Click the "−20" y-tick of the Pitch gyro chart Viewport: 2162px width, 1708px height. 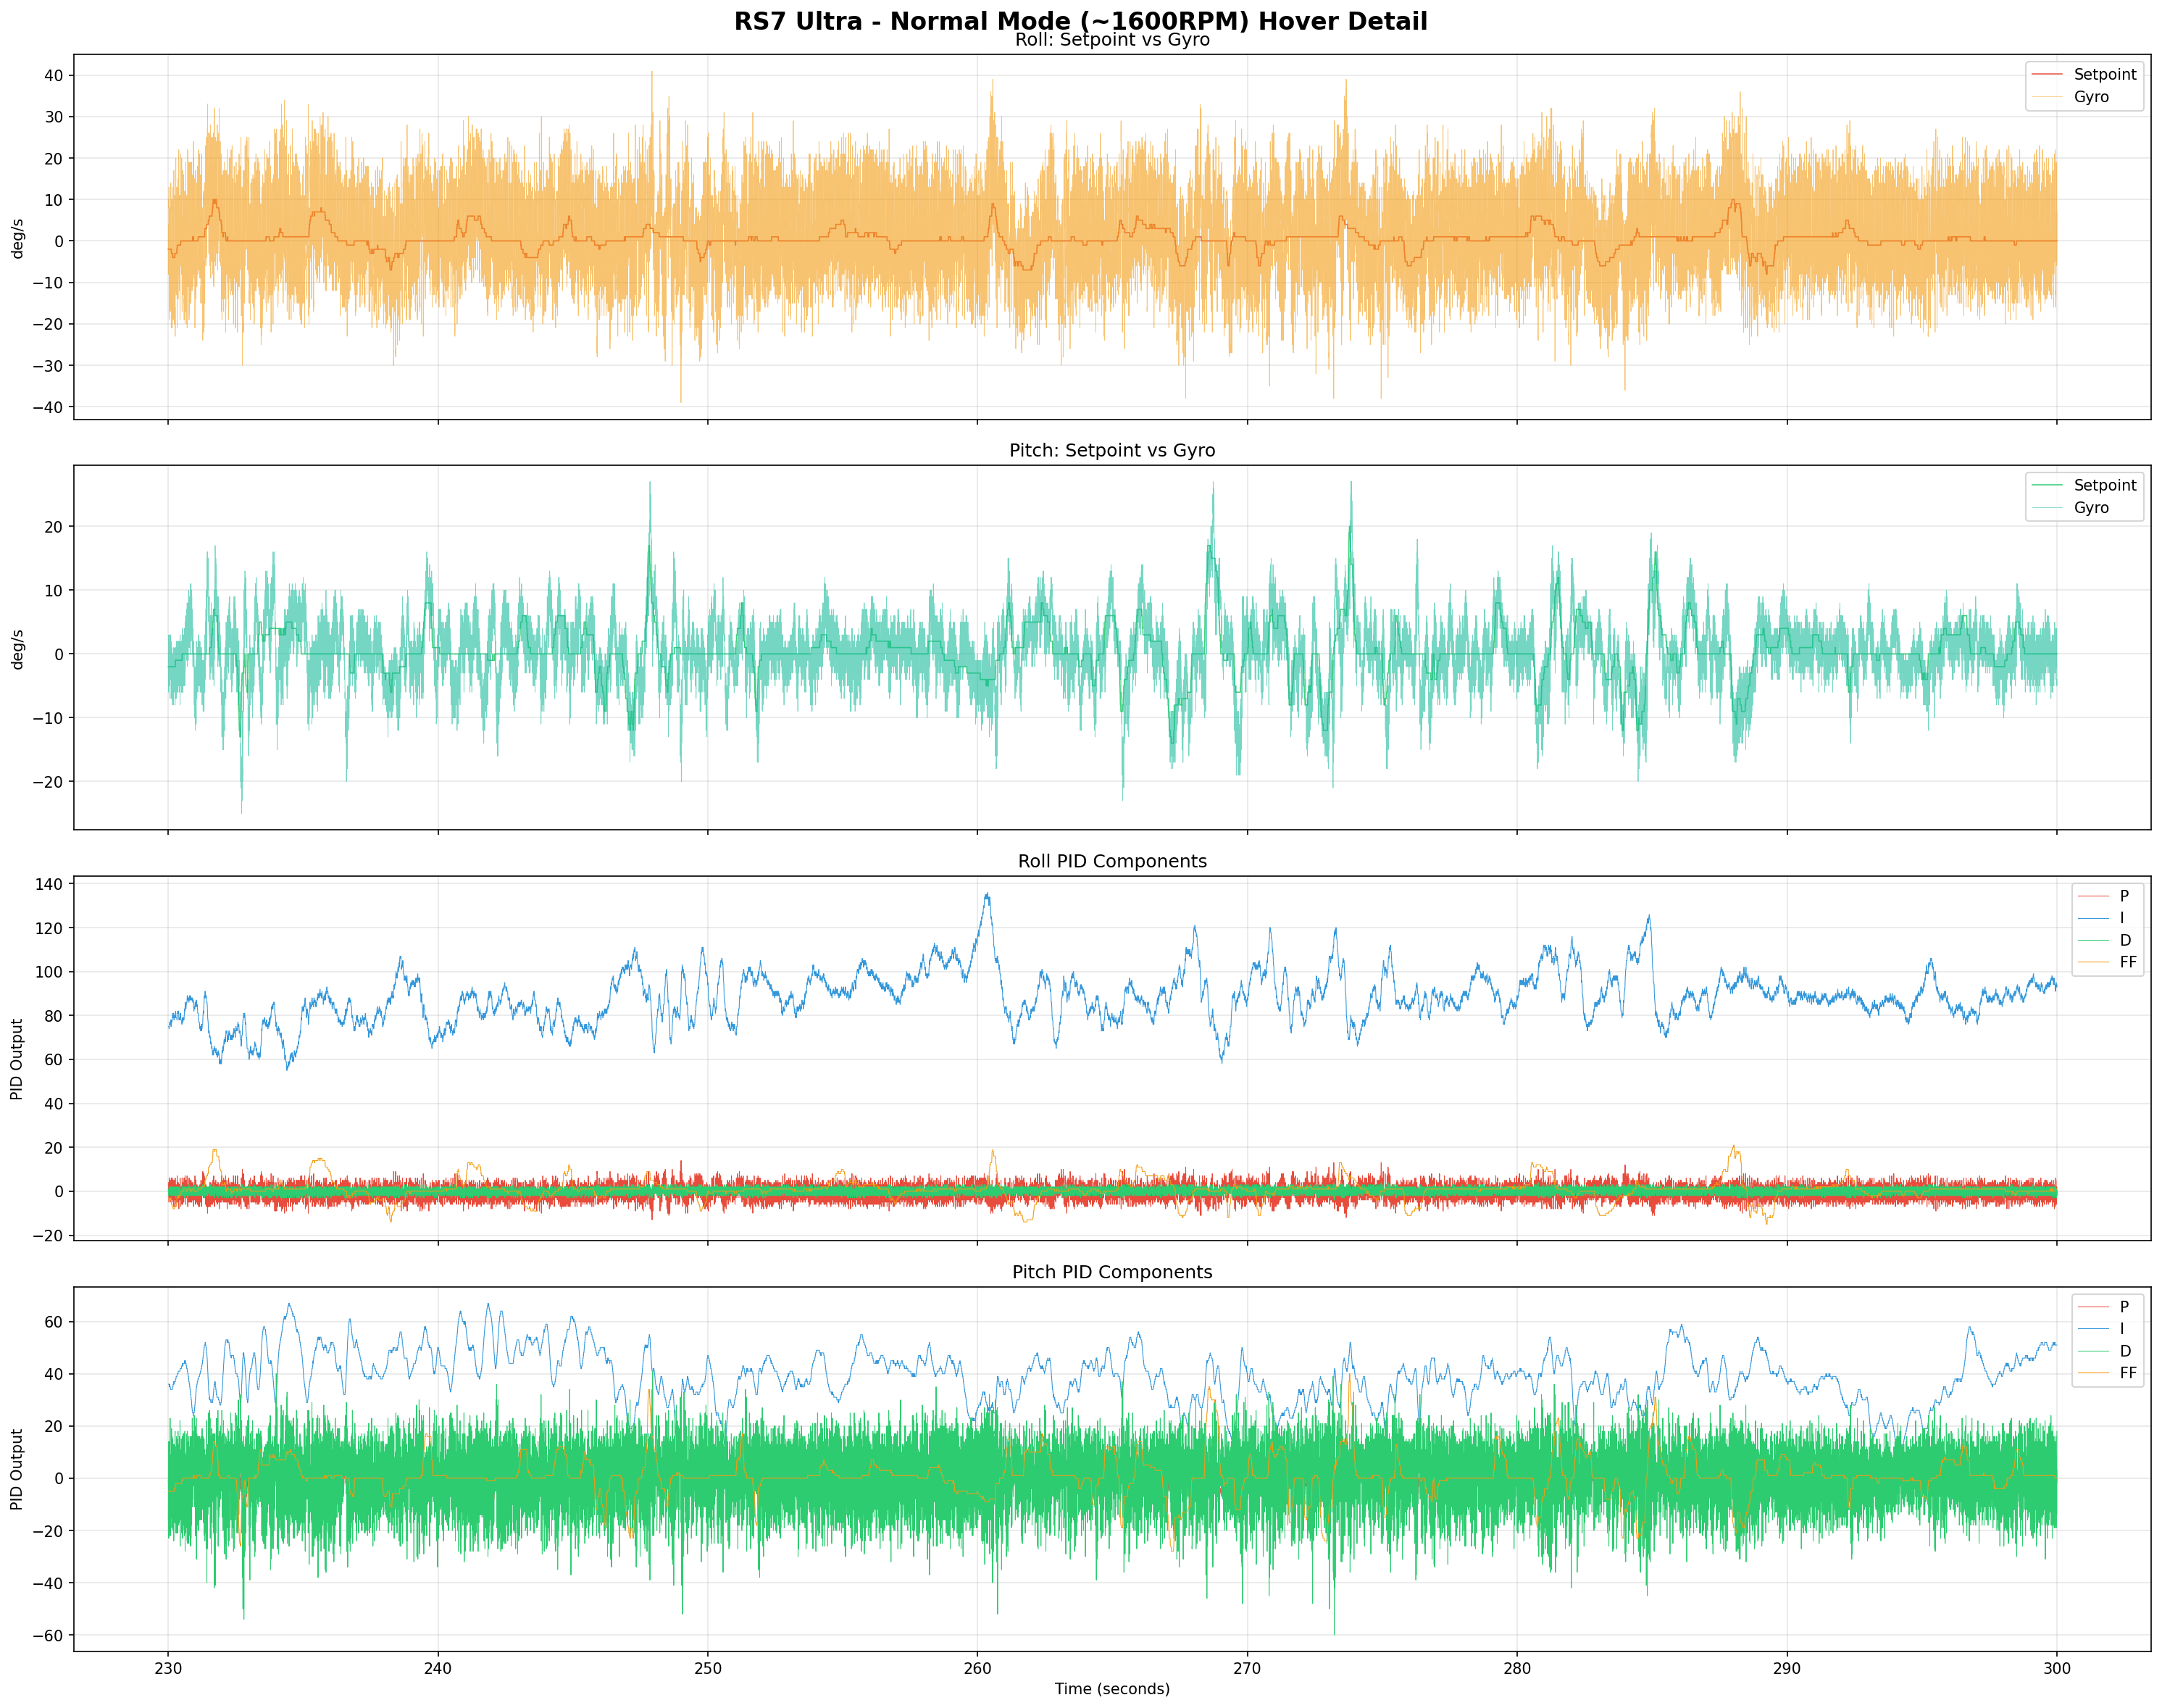pos(46,782)
